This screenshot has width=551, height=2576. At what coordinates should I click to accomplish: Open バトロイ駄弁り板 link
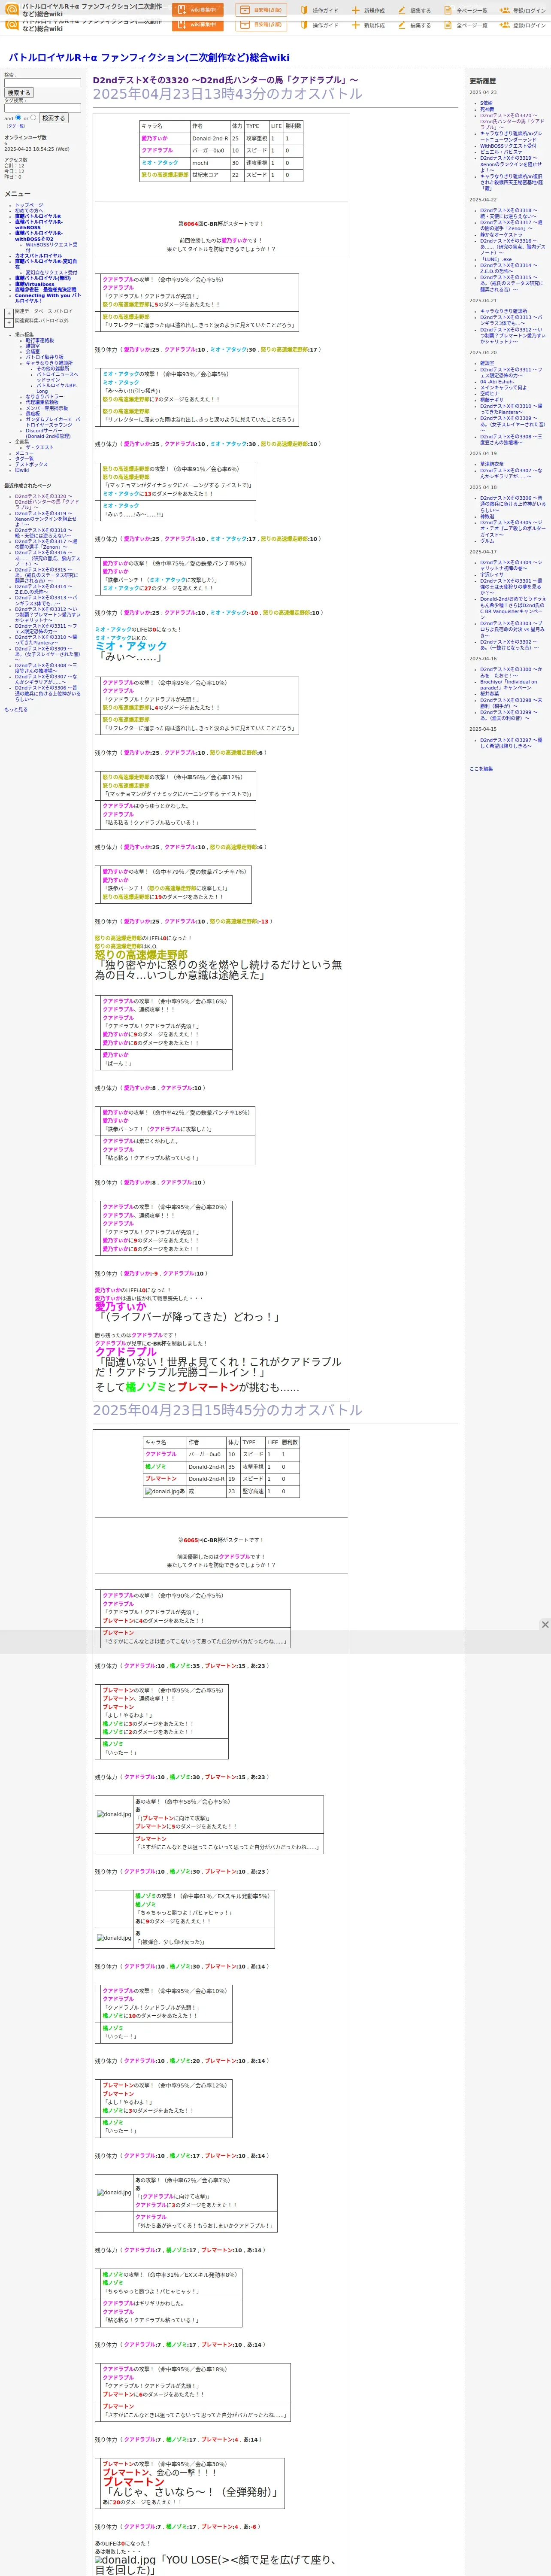pyautogui.click(x=44, y=357)
